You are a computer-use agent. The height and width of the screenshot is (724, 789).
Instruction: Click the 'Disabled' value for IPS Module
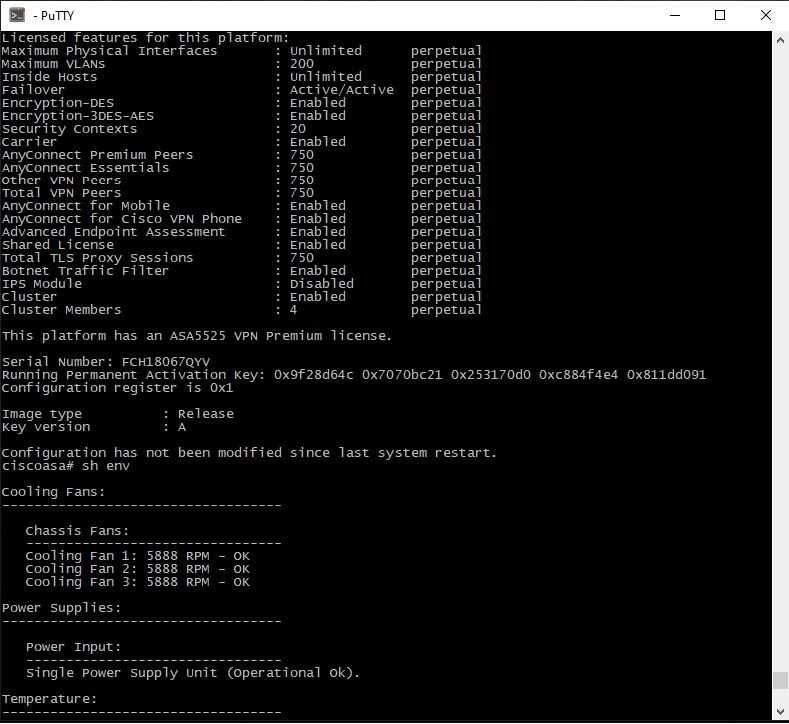pyautogui.click(x=322, y=284)
